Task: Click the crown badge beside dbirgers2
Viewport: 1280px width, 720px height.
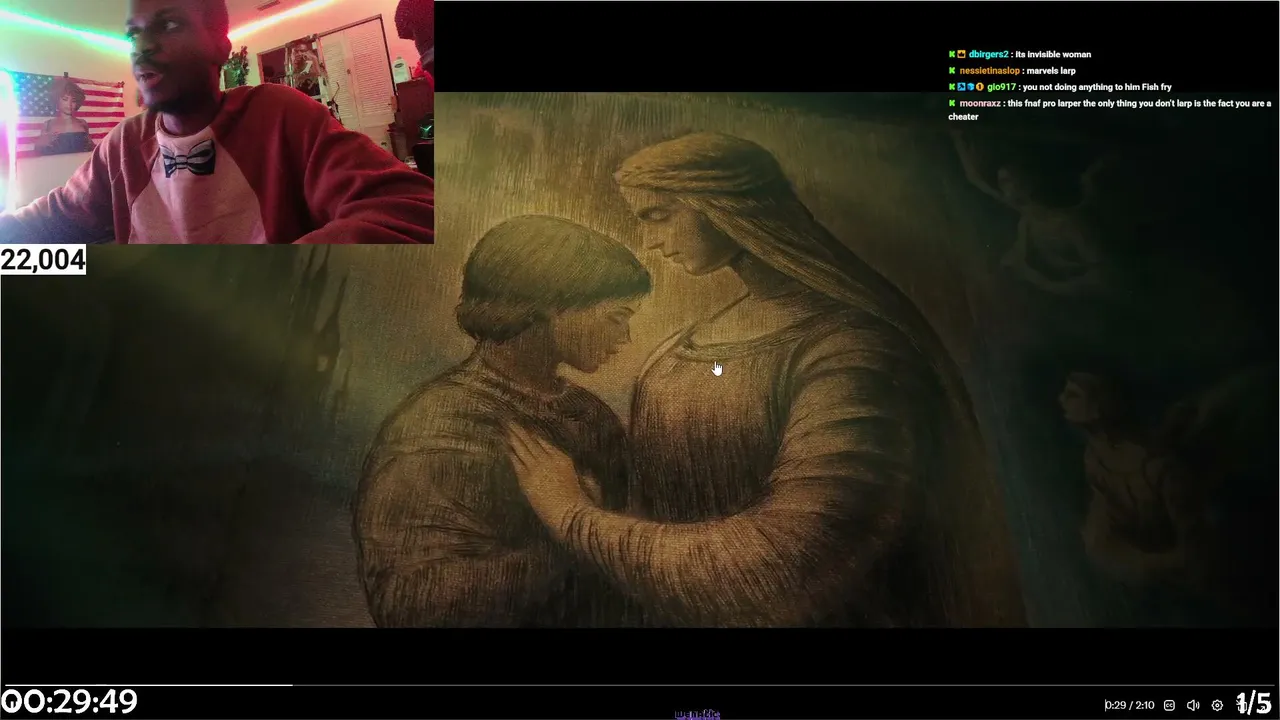Action: pos(961,54)
